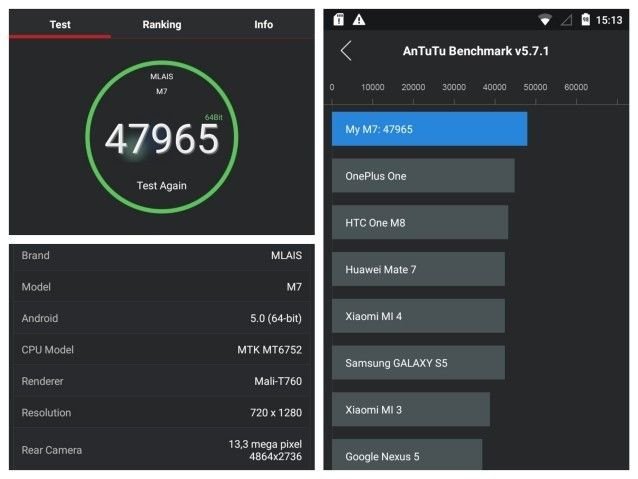Viewport: 638px width, 479px height.
Task: Click the 10000 axis label
Action: pyautogui.click(x=373, y=87)
